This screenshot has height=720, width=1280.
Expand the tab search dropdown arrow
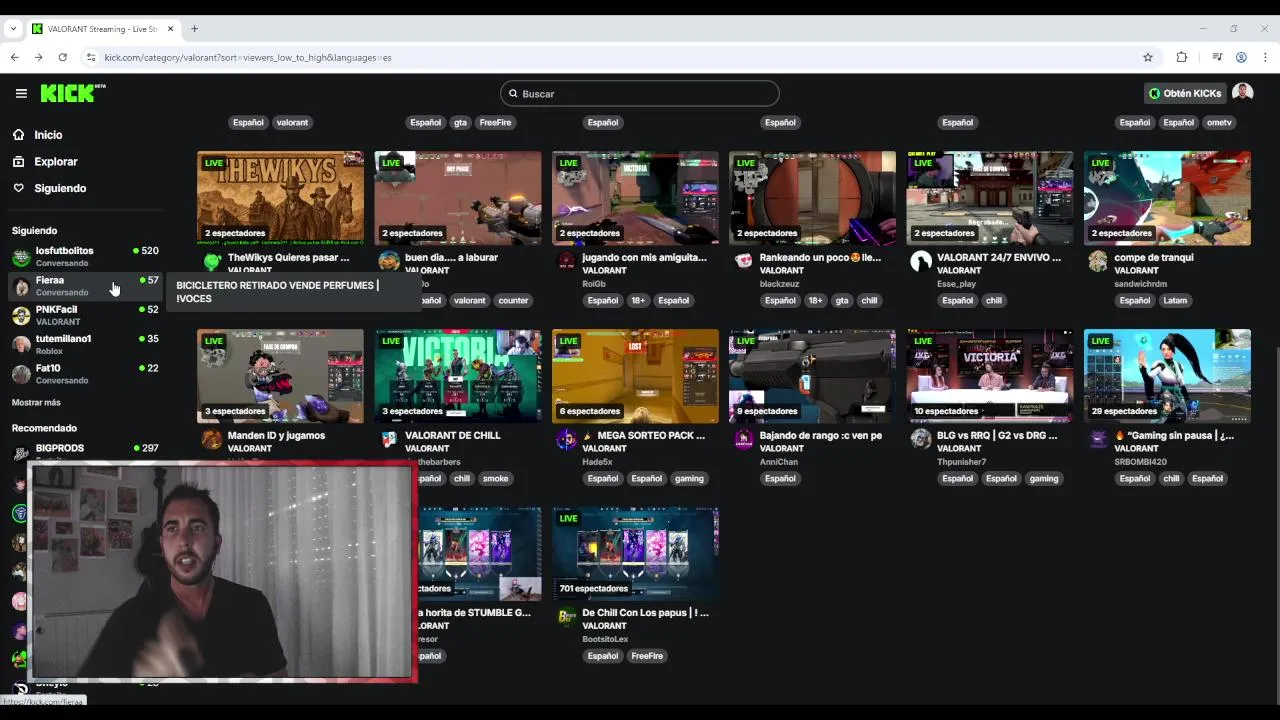coord(13,29)
